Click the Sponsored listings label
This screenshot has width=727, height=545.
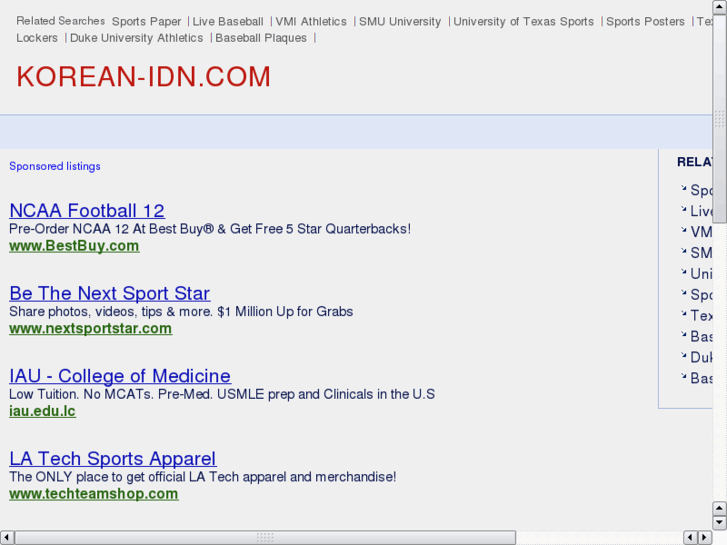point(55,166)
